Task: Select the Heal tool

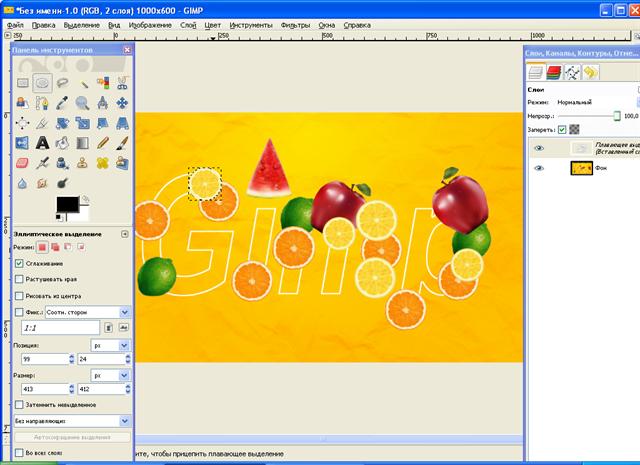Action: (x=102, y=163)
